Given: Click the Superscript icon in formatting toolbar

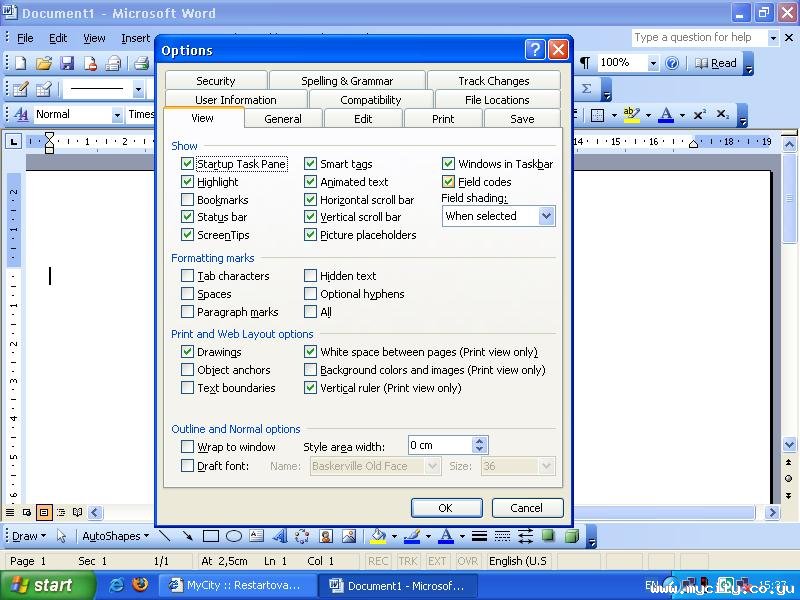Looking at the screenshot, I should [x=699, y=115].
